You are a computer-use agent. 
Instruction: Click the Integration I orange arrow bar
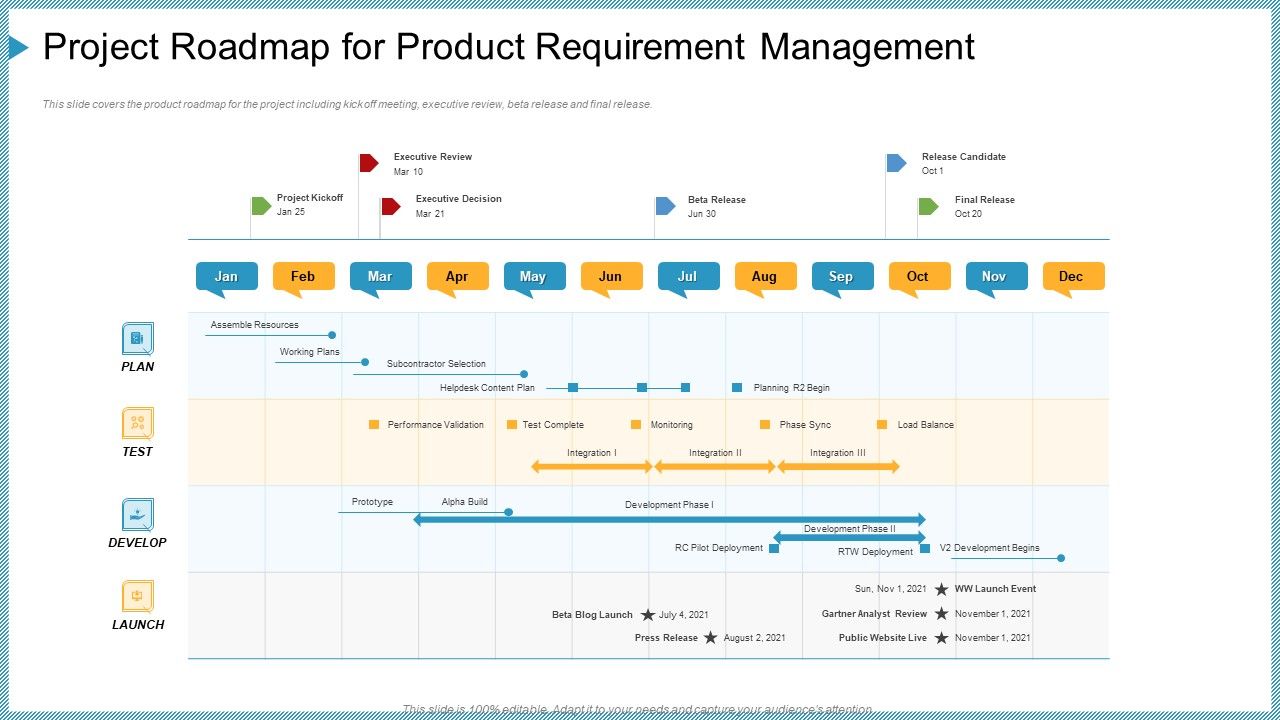coord(591,466)
